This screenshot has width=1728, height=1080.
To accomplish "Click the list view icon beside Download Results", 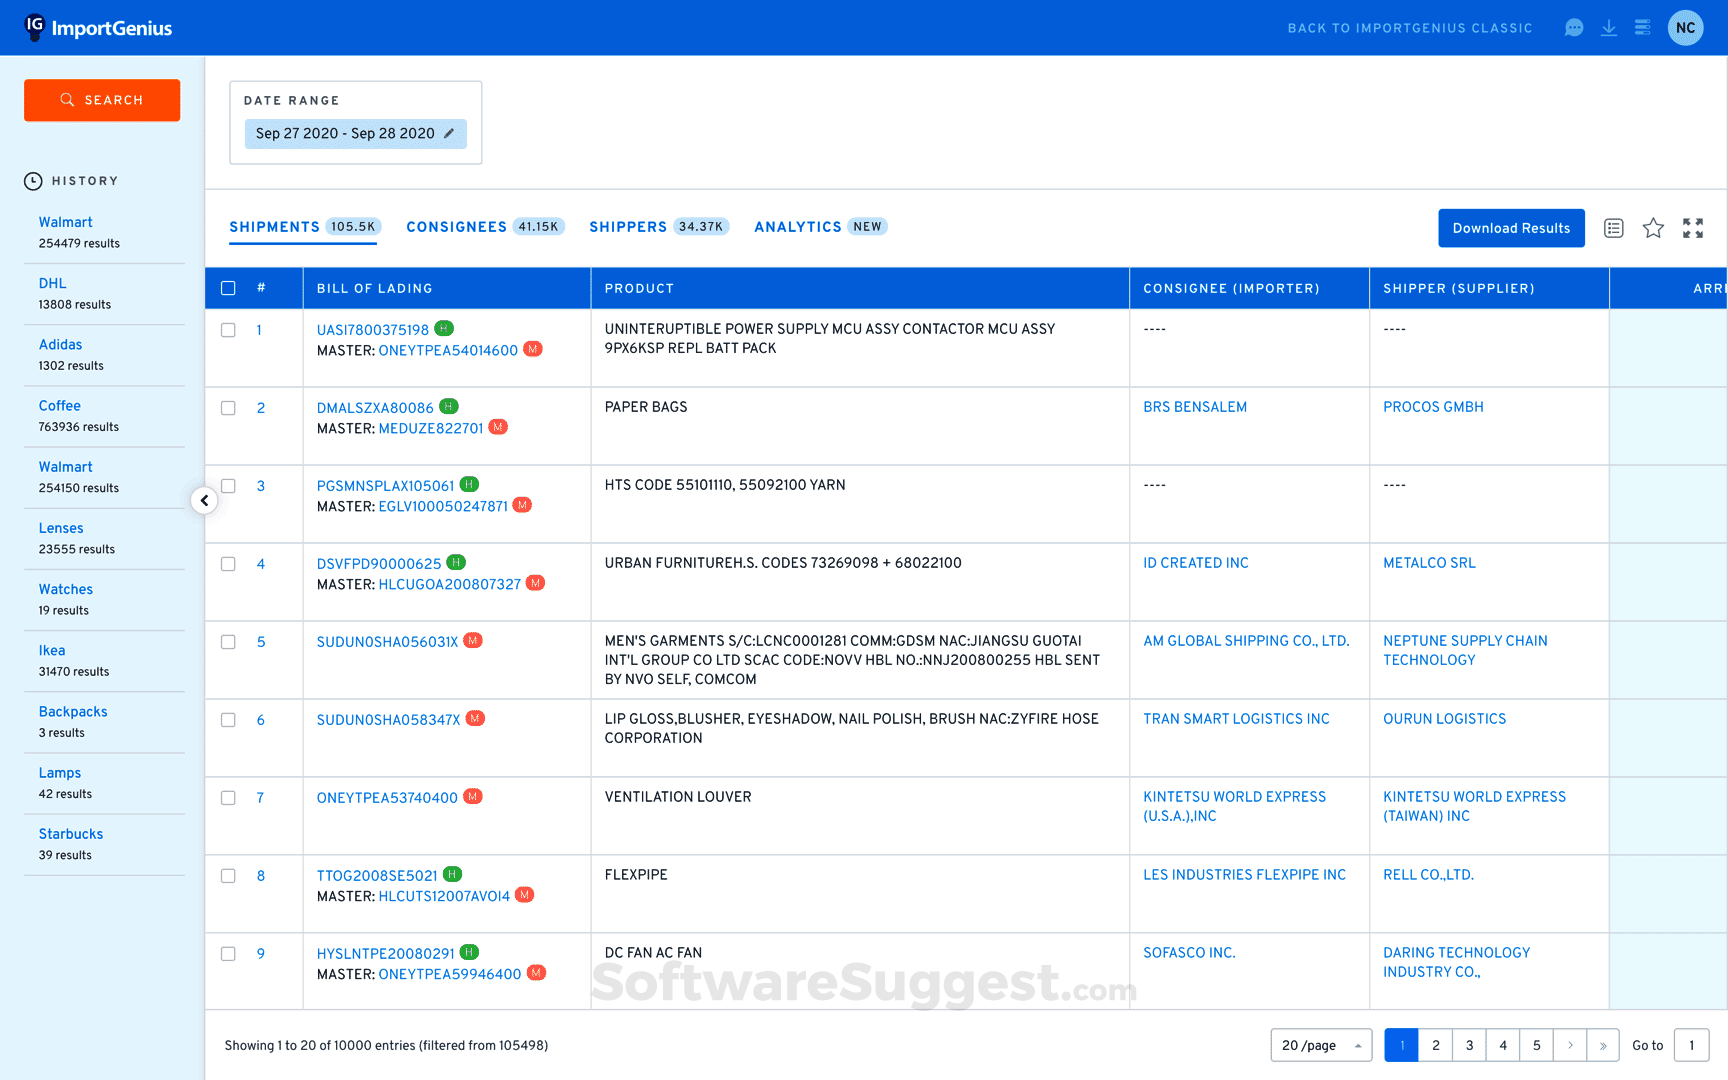I will (1613, 228).
